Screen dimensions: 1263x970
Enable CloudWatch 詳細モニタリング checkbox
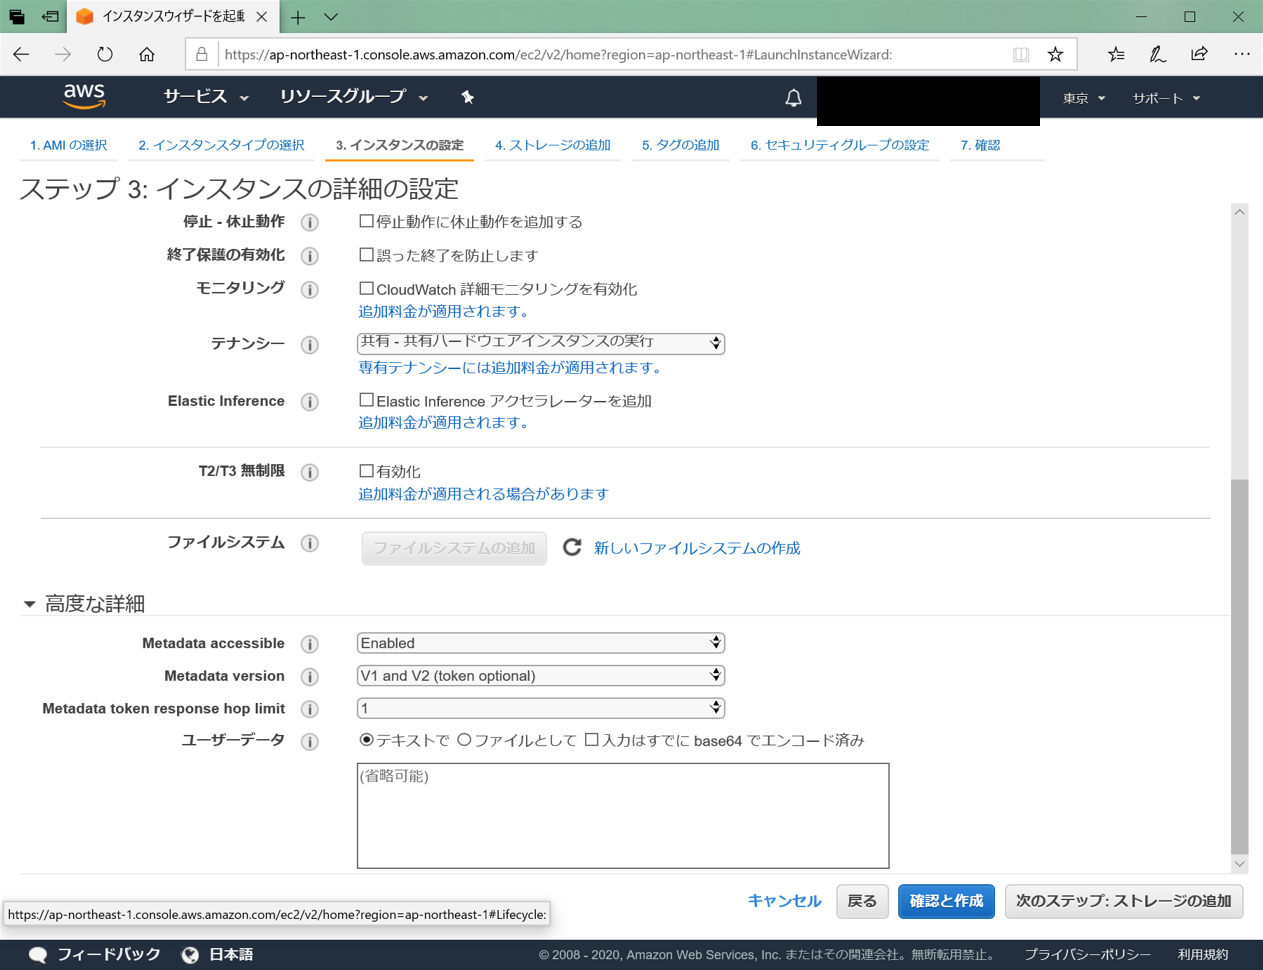(x=366, y=288)
